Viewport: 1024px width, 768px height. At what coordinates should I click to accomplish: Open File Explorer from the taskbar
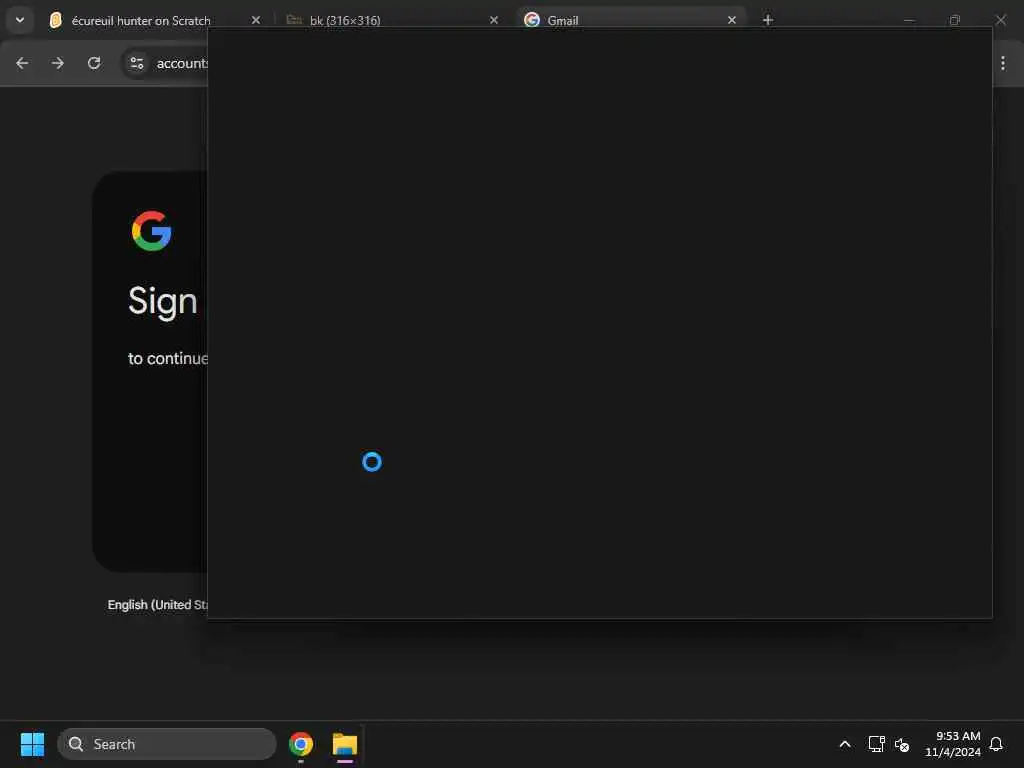click(345, 744)
